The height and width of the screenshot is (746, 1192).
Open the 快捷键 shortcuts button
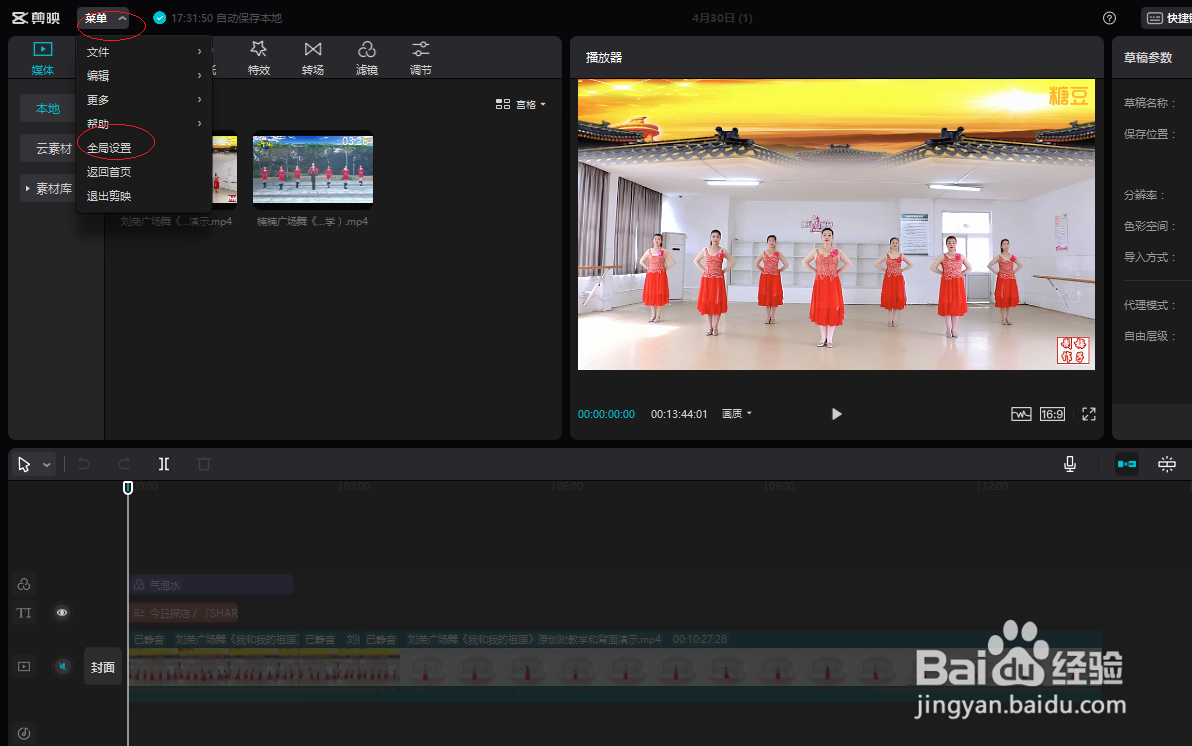click(x=1168, y=18)
